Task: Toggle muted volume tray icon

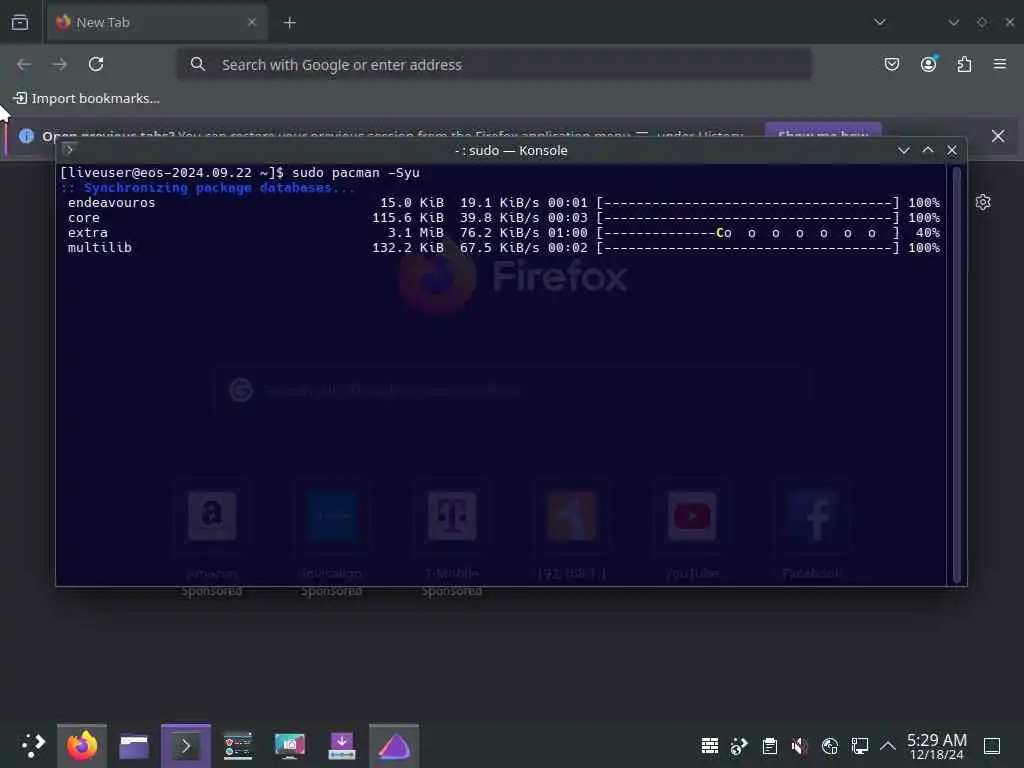Action: [x=799, y=746]
